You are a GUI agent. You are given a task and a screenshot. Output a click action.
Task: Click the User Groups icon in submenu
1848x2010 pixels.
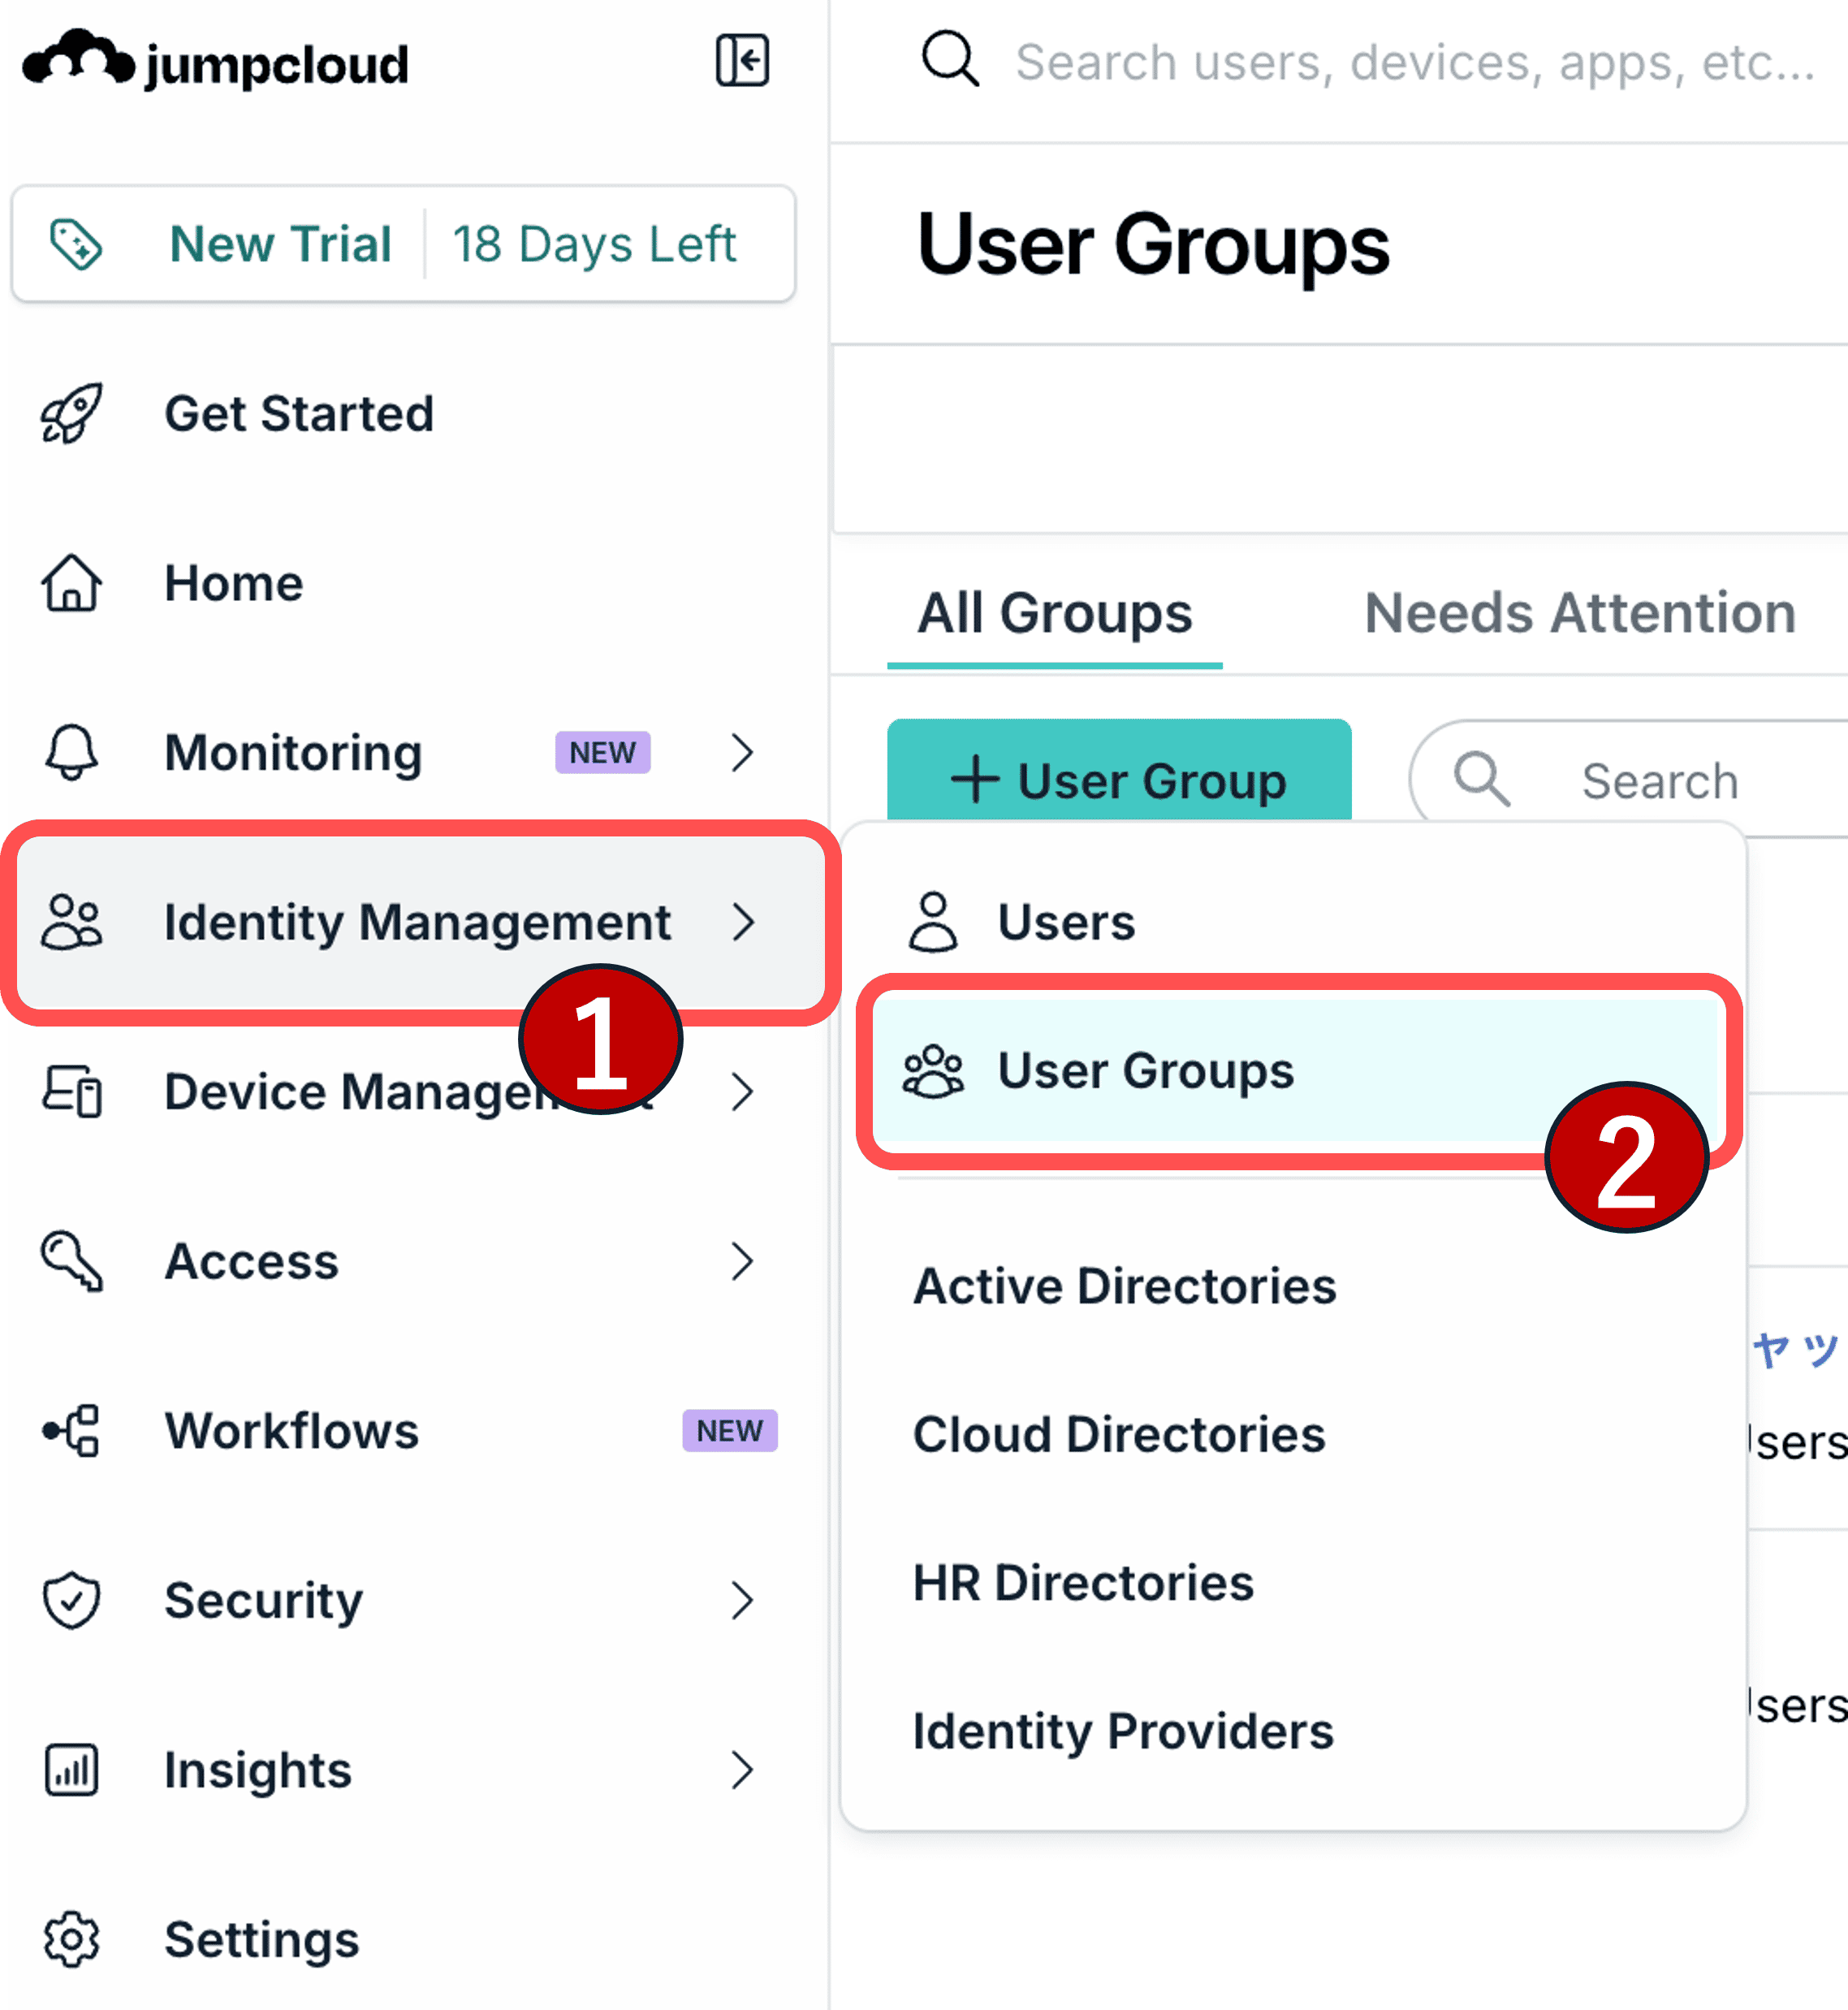(x=933, y=1071)
